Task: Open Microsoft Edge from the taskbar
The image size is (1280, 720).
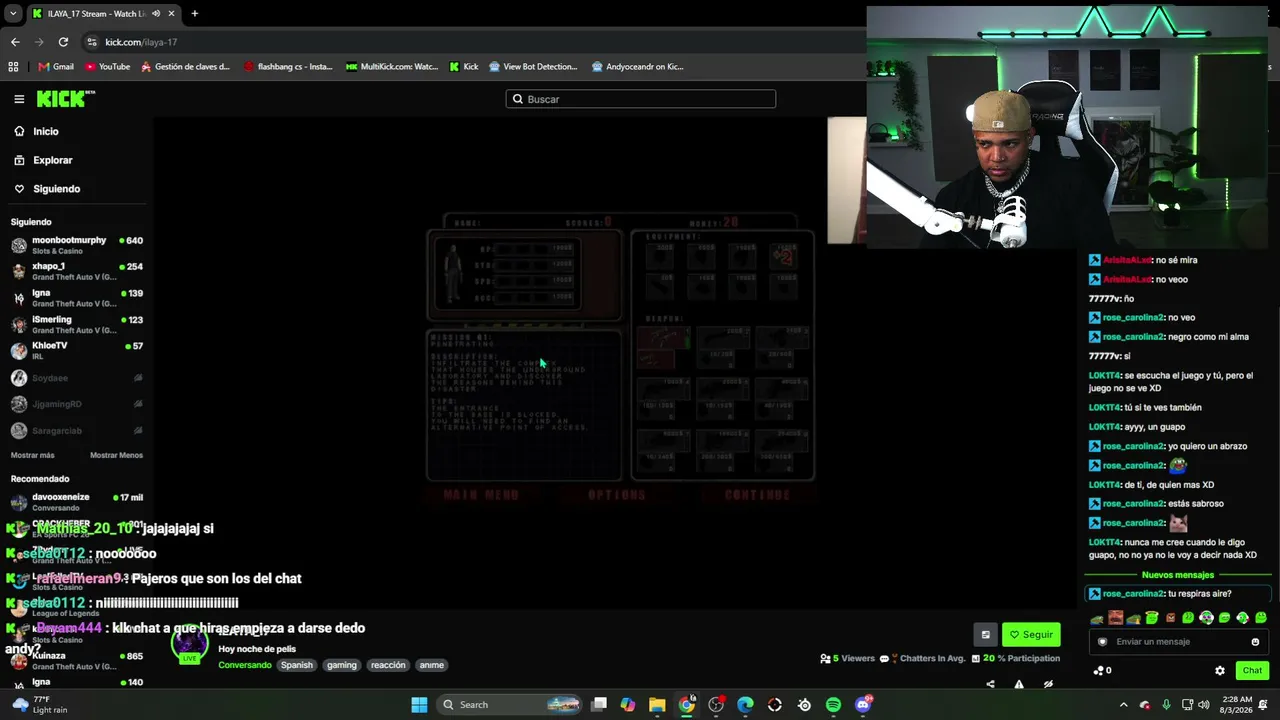Action: pyautogui.click(x=745, y=705)
